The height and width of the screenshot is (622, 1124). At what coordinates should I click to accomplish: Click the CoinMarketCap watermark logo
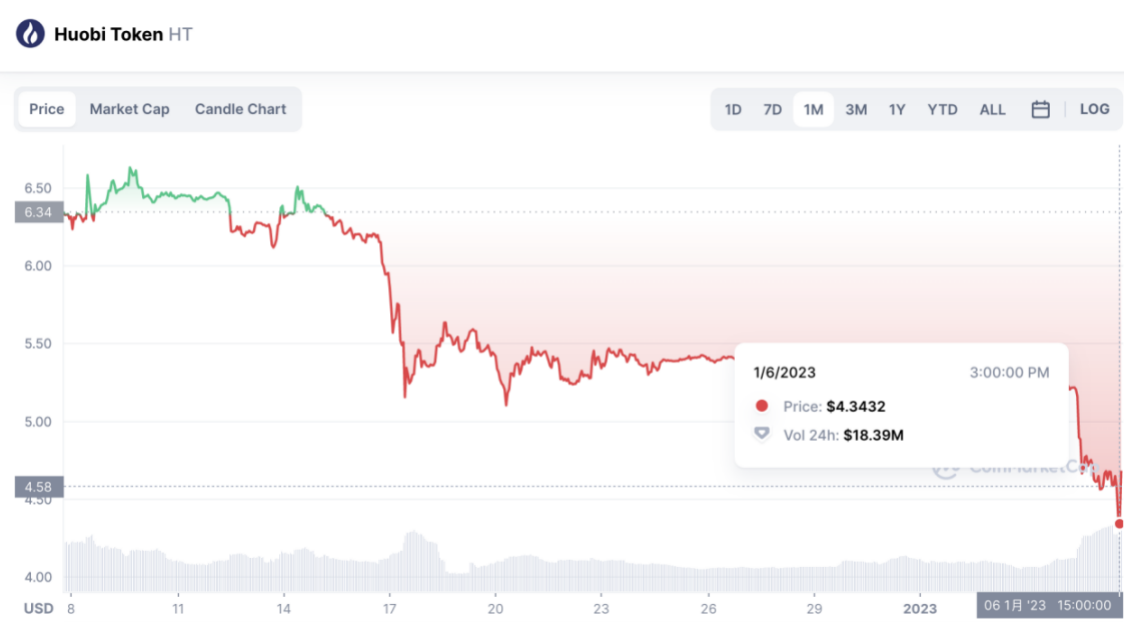click(x=945, y=468)
